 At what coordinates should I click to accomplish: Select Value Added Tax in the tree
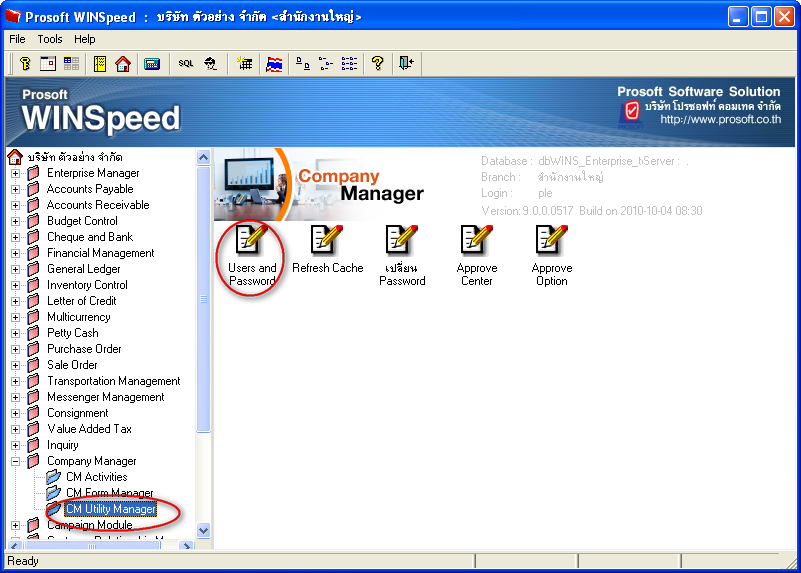89,429
